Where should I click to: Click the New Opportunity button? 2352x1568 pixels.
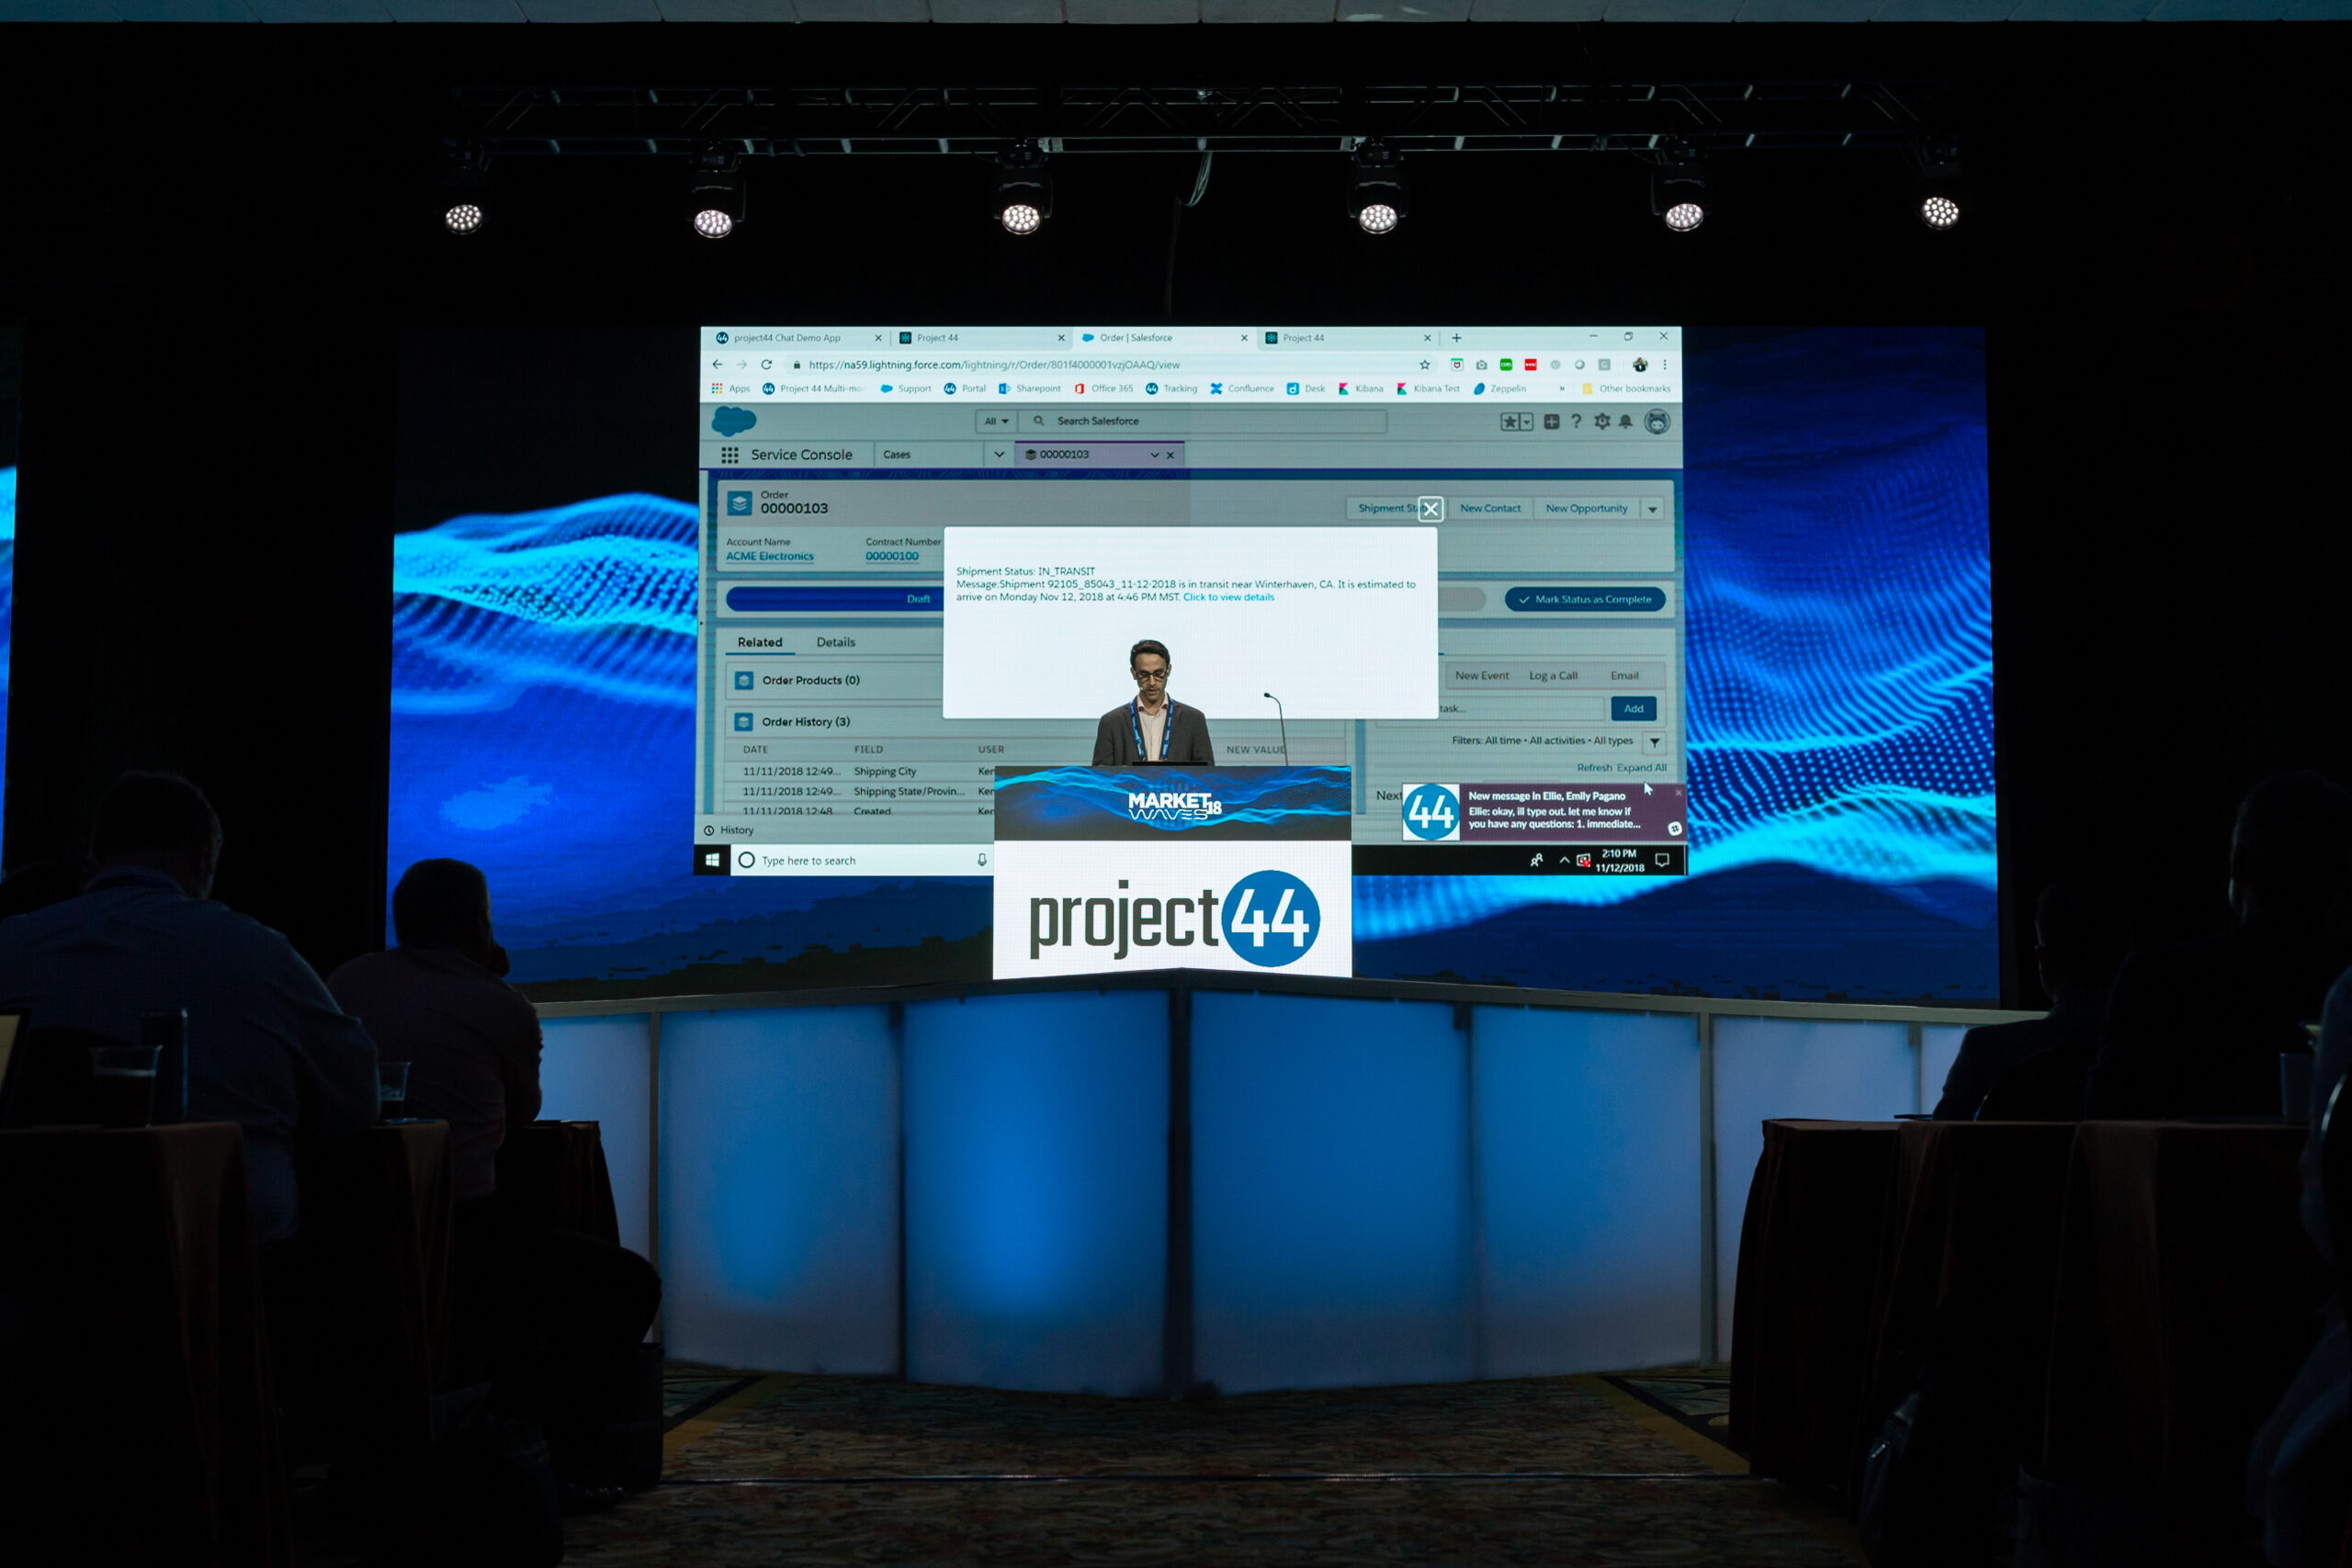(1586, 509)
